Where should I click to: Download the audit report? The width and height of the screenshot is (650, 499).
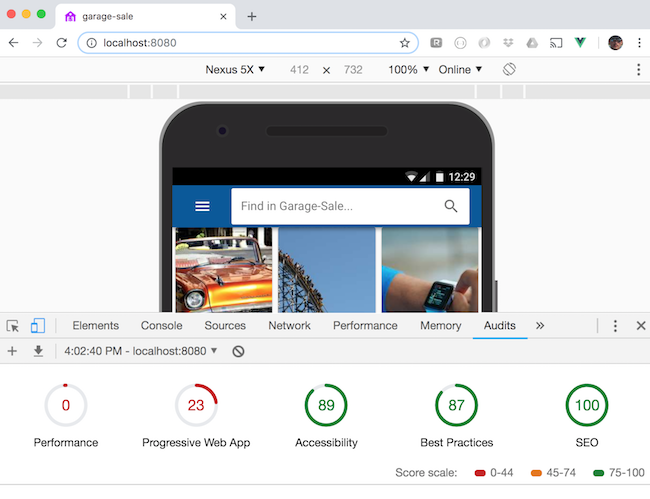[38, 351]
